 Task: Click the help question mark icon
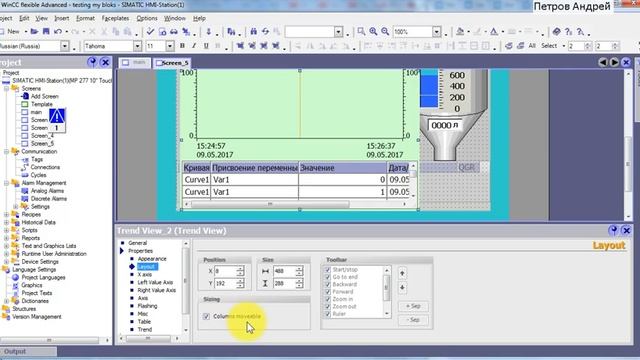click(x=569, y=31)
